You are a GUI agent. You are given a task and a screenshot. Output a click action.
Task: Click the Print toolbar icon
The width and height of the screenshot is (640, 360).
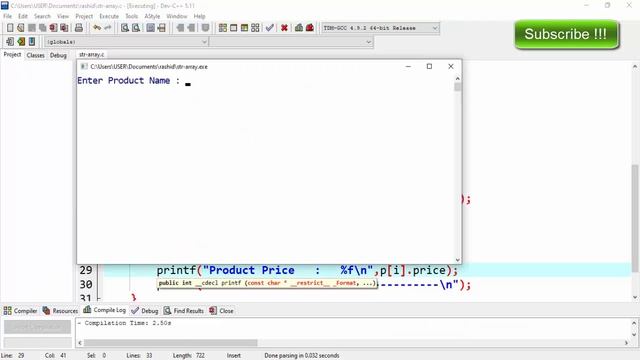pyautogui.click(x=79, y=28)
